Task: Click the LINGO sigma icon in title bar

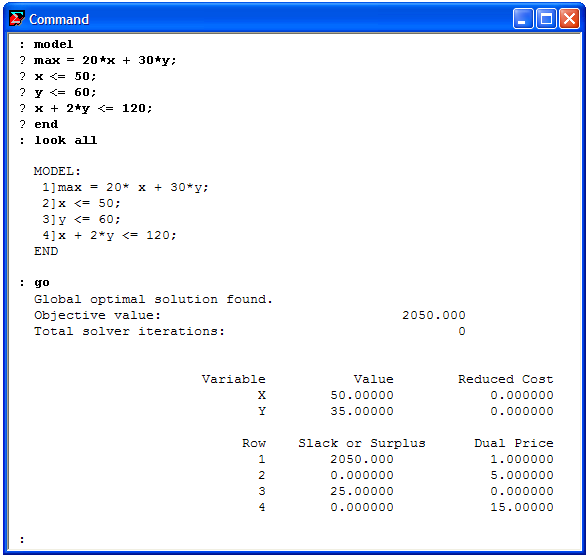Action: tap(17, 18)
